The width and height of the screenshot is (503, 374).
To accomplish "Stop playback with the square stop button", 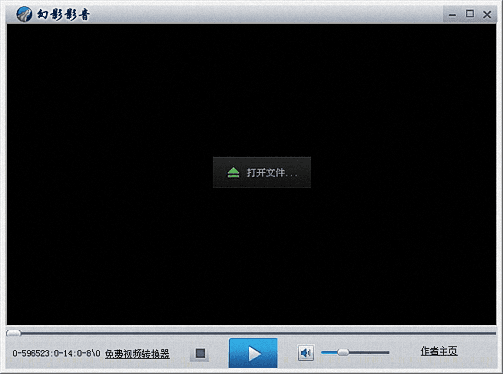I will click(200, 353).
